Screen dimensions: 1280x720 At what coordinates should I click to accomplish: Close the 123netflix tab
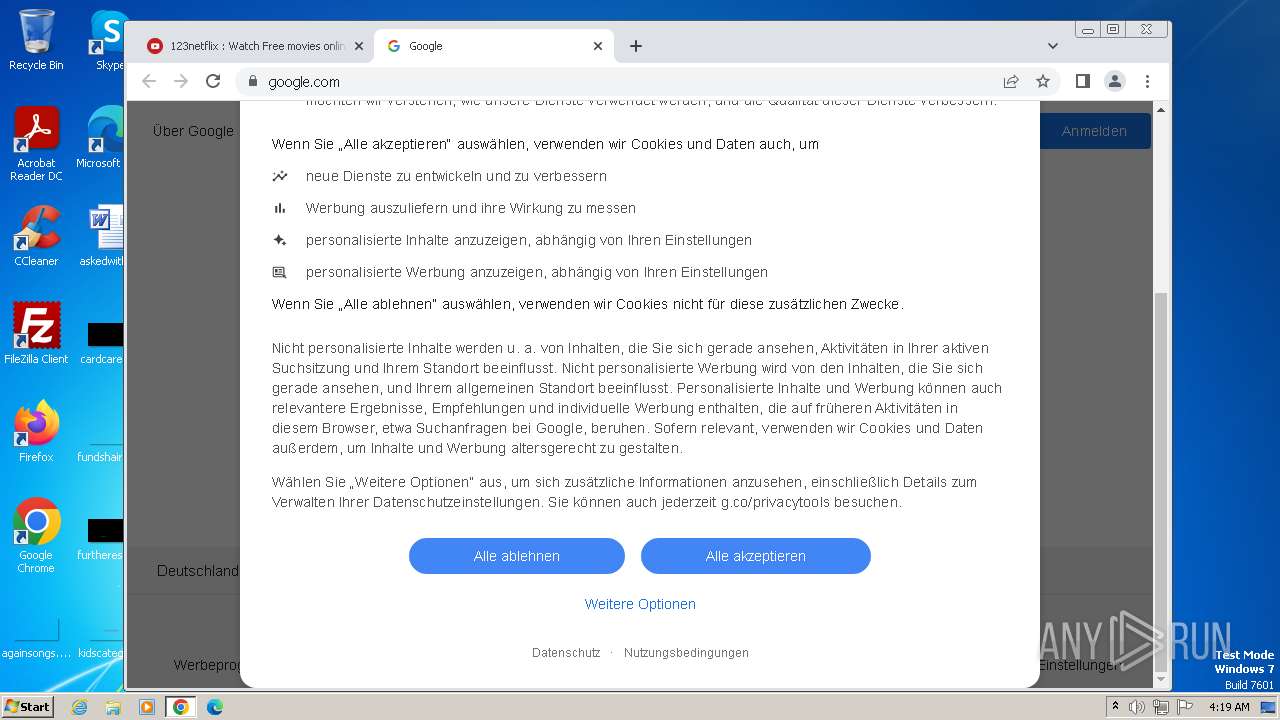359,46
